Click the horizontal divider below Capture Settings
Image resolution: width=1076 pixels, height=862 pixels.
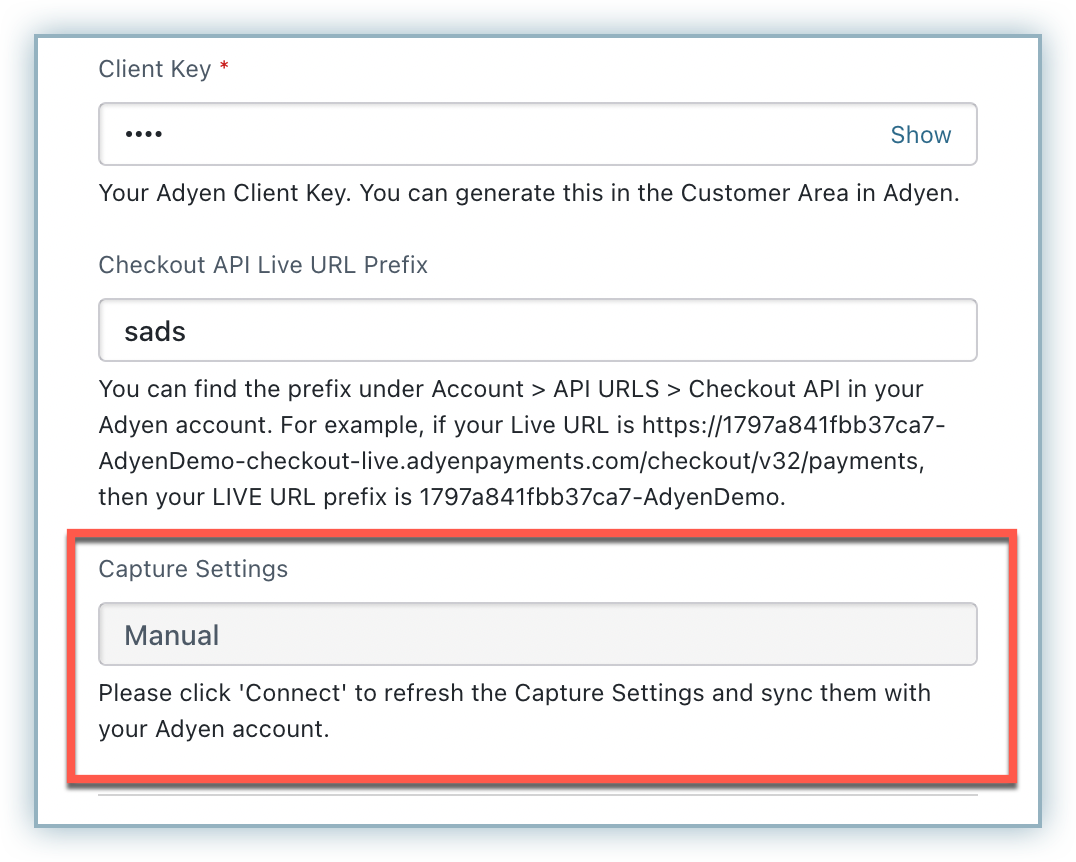pos(537,795)
